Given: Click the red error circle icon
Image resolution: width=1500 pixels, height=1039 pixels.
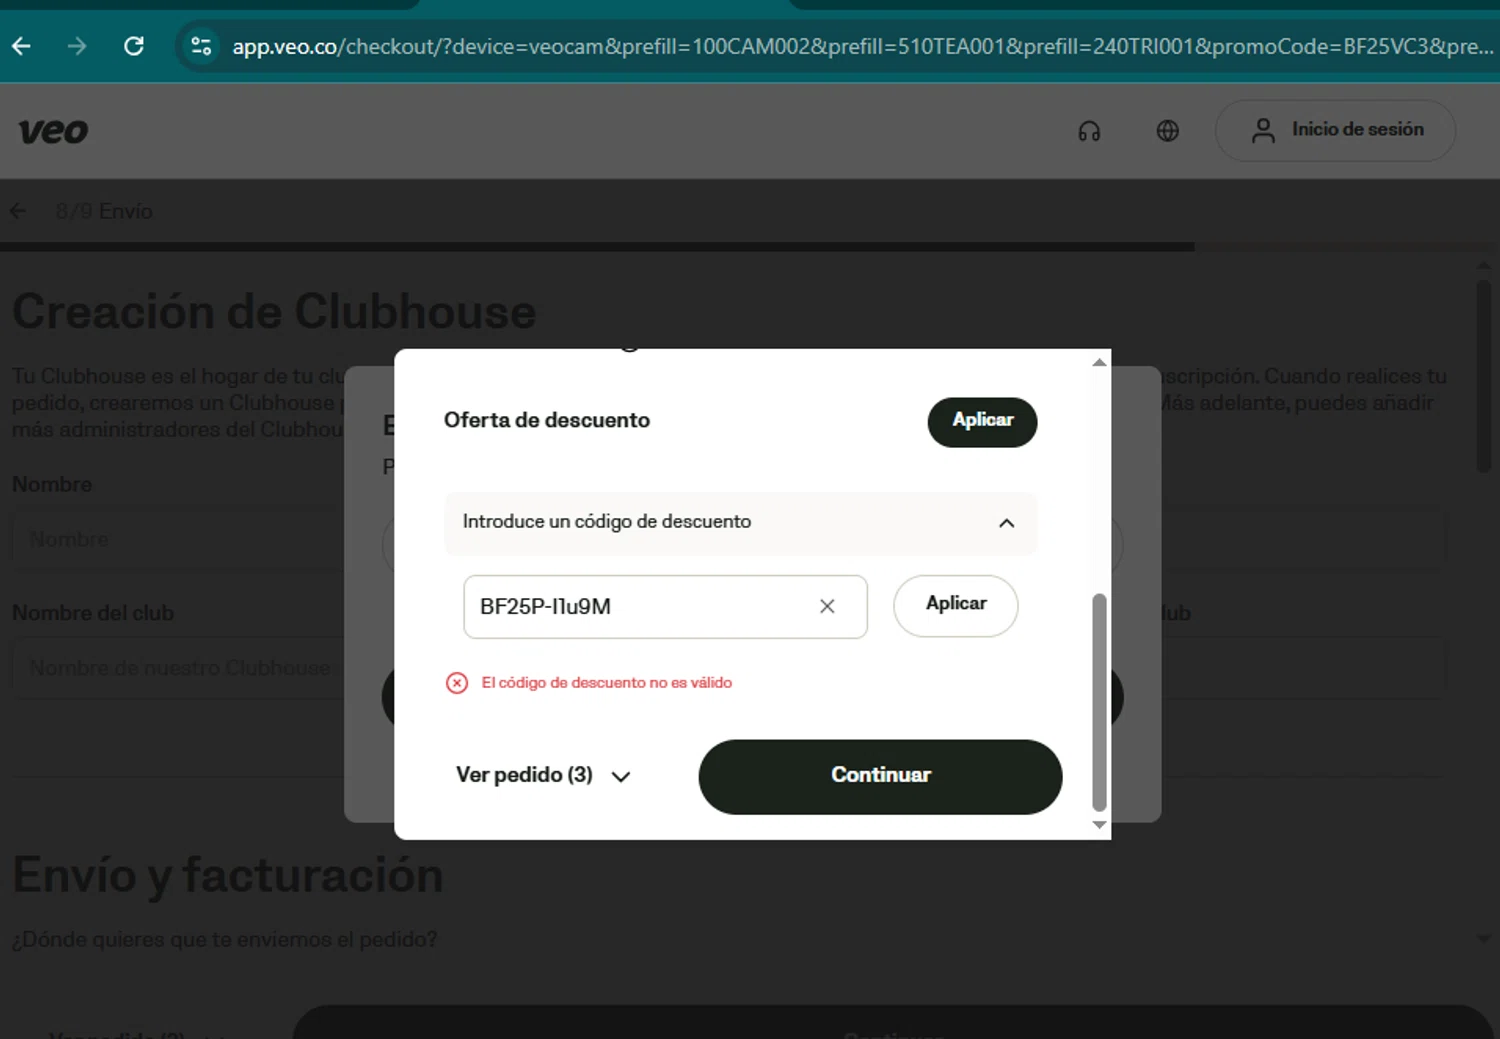Looking at the screenshot, I should 457,683.
